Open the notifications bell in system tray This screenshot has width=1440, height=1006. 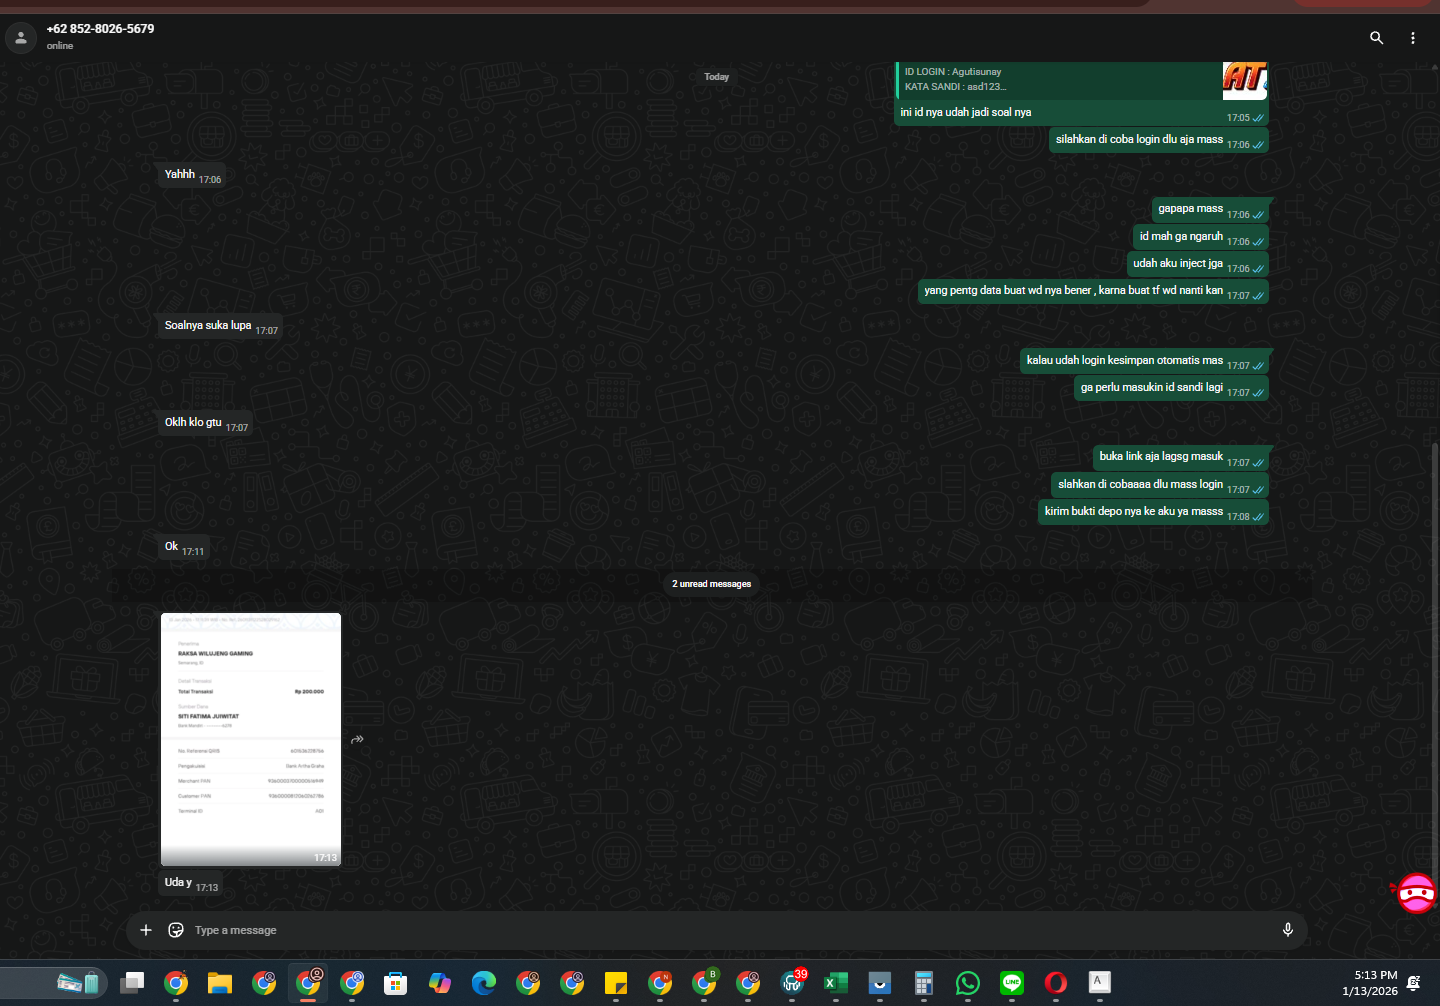tap(1414, 983)
